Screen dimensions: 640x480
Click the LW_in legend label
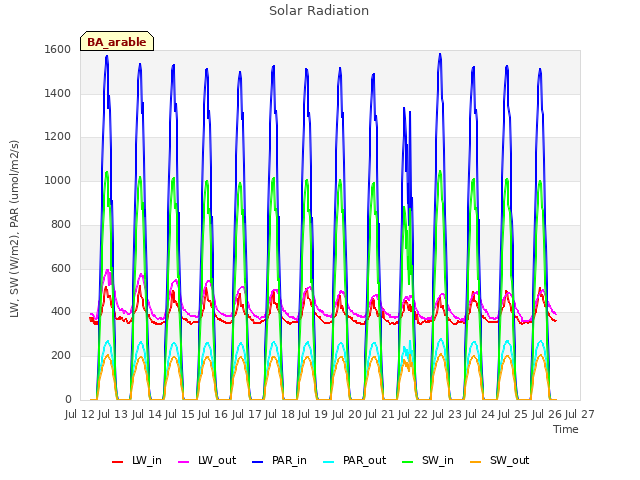tap(147, 460)
